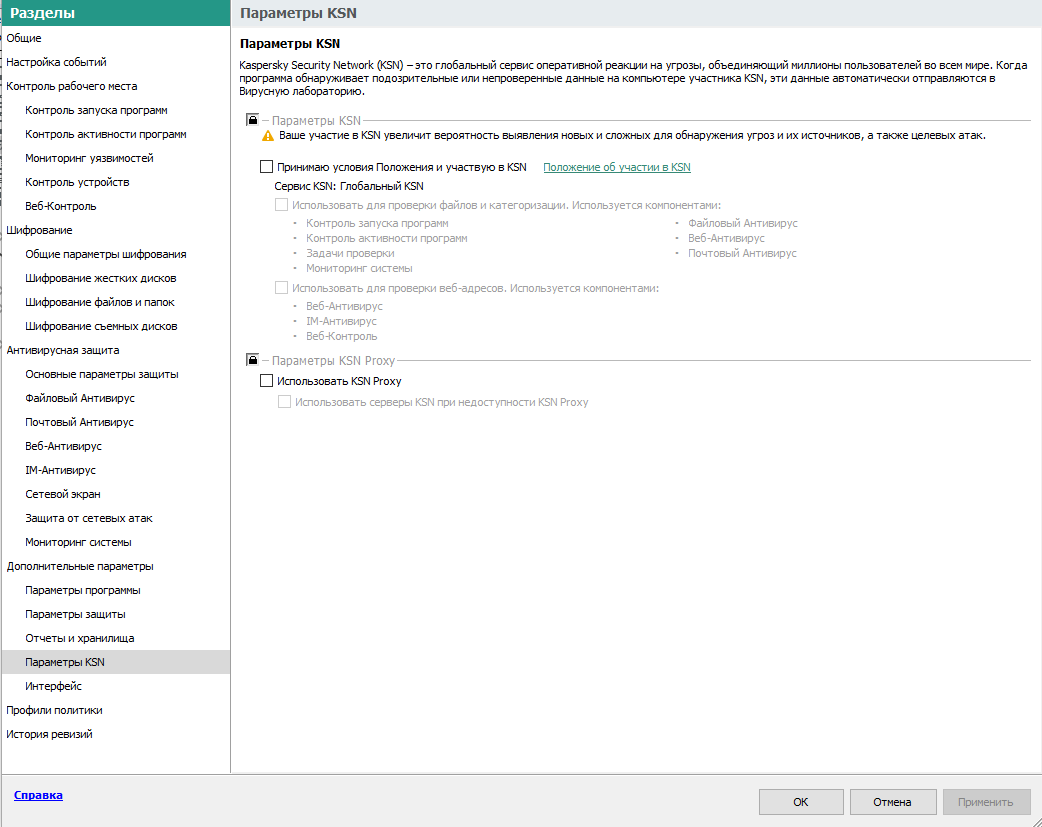This screenshot has width=1042, height=827.
Task: Select Антивирусная защита section
Action: [x=116, y=350]
